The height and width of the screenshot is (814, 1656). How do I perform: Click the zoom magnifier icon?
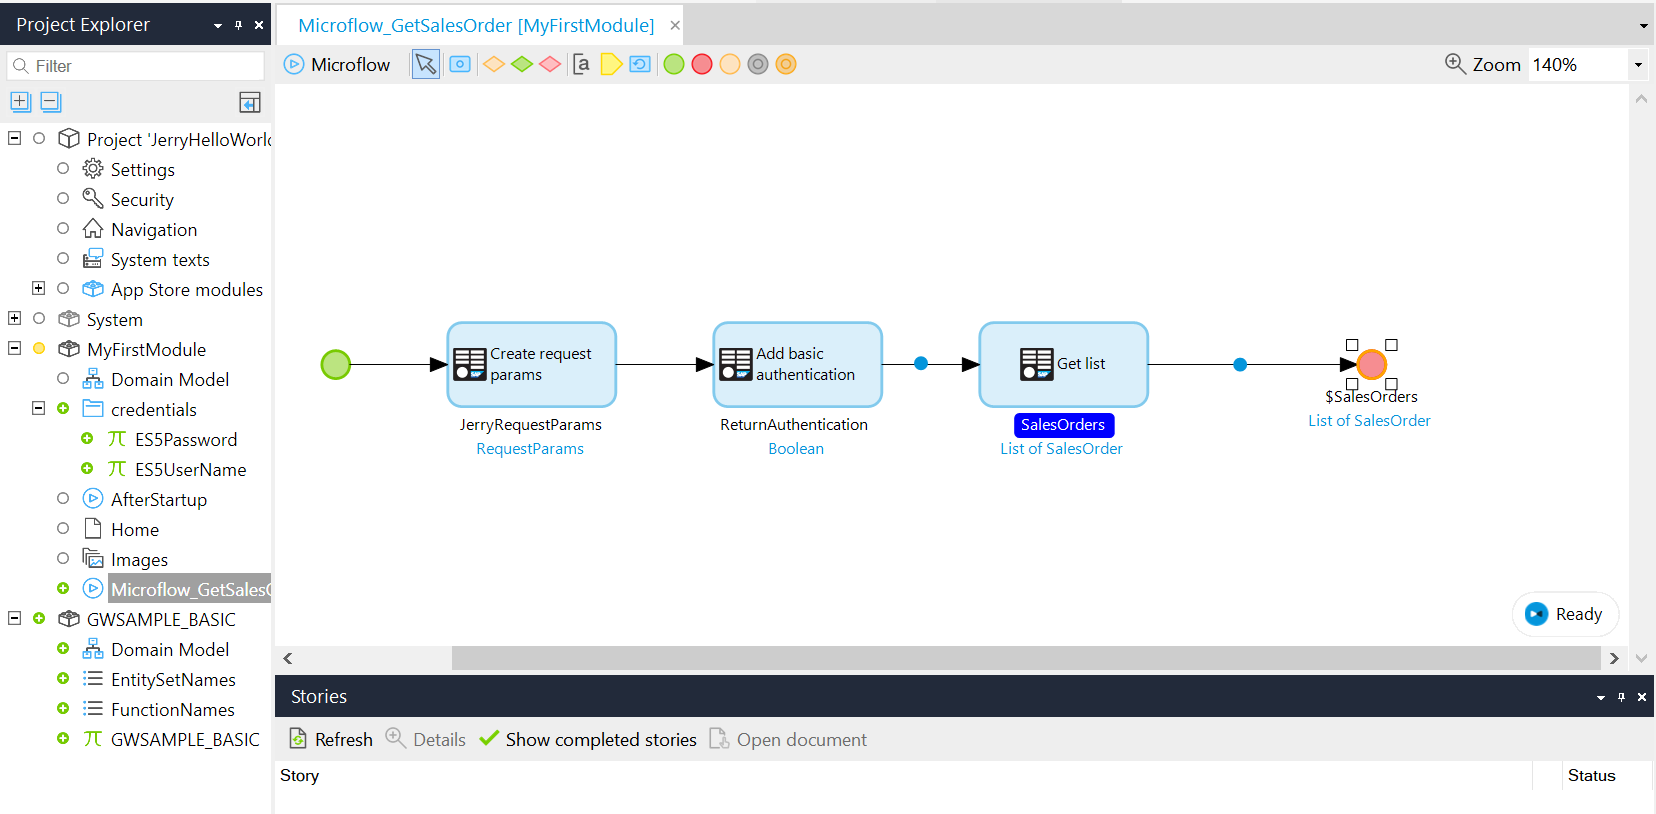(x=1455, y=64)
